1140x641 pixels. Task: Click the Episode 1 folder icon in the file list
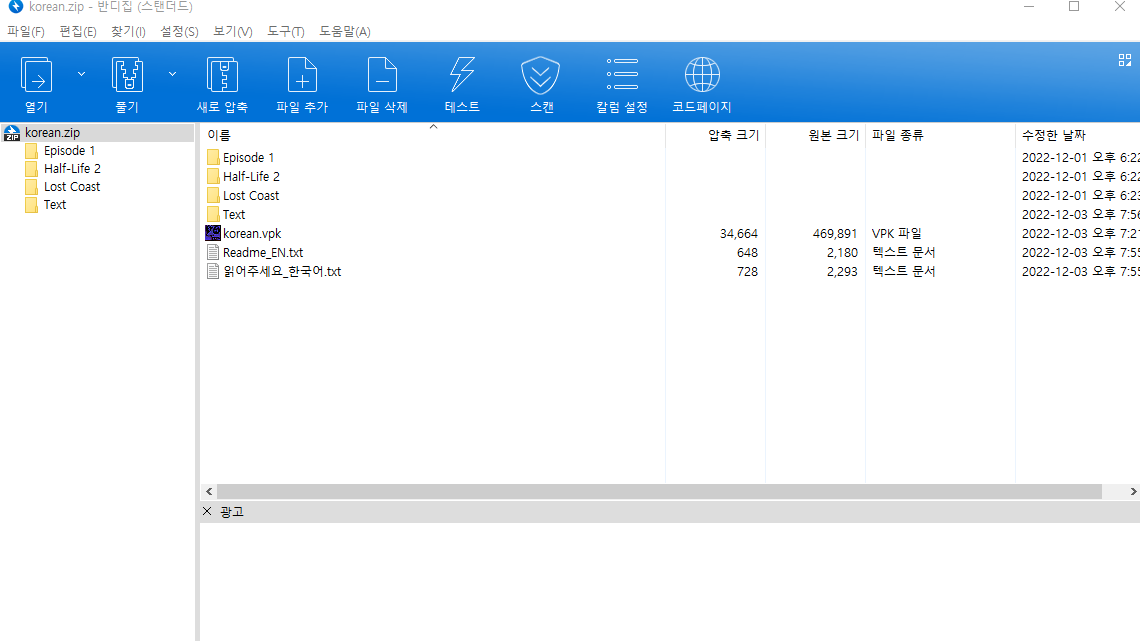click(213, 158)
